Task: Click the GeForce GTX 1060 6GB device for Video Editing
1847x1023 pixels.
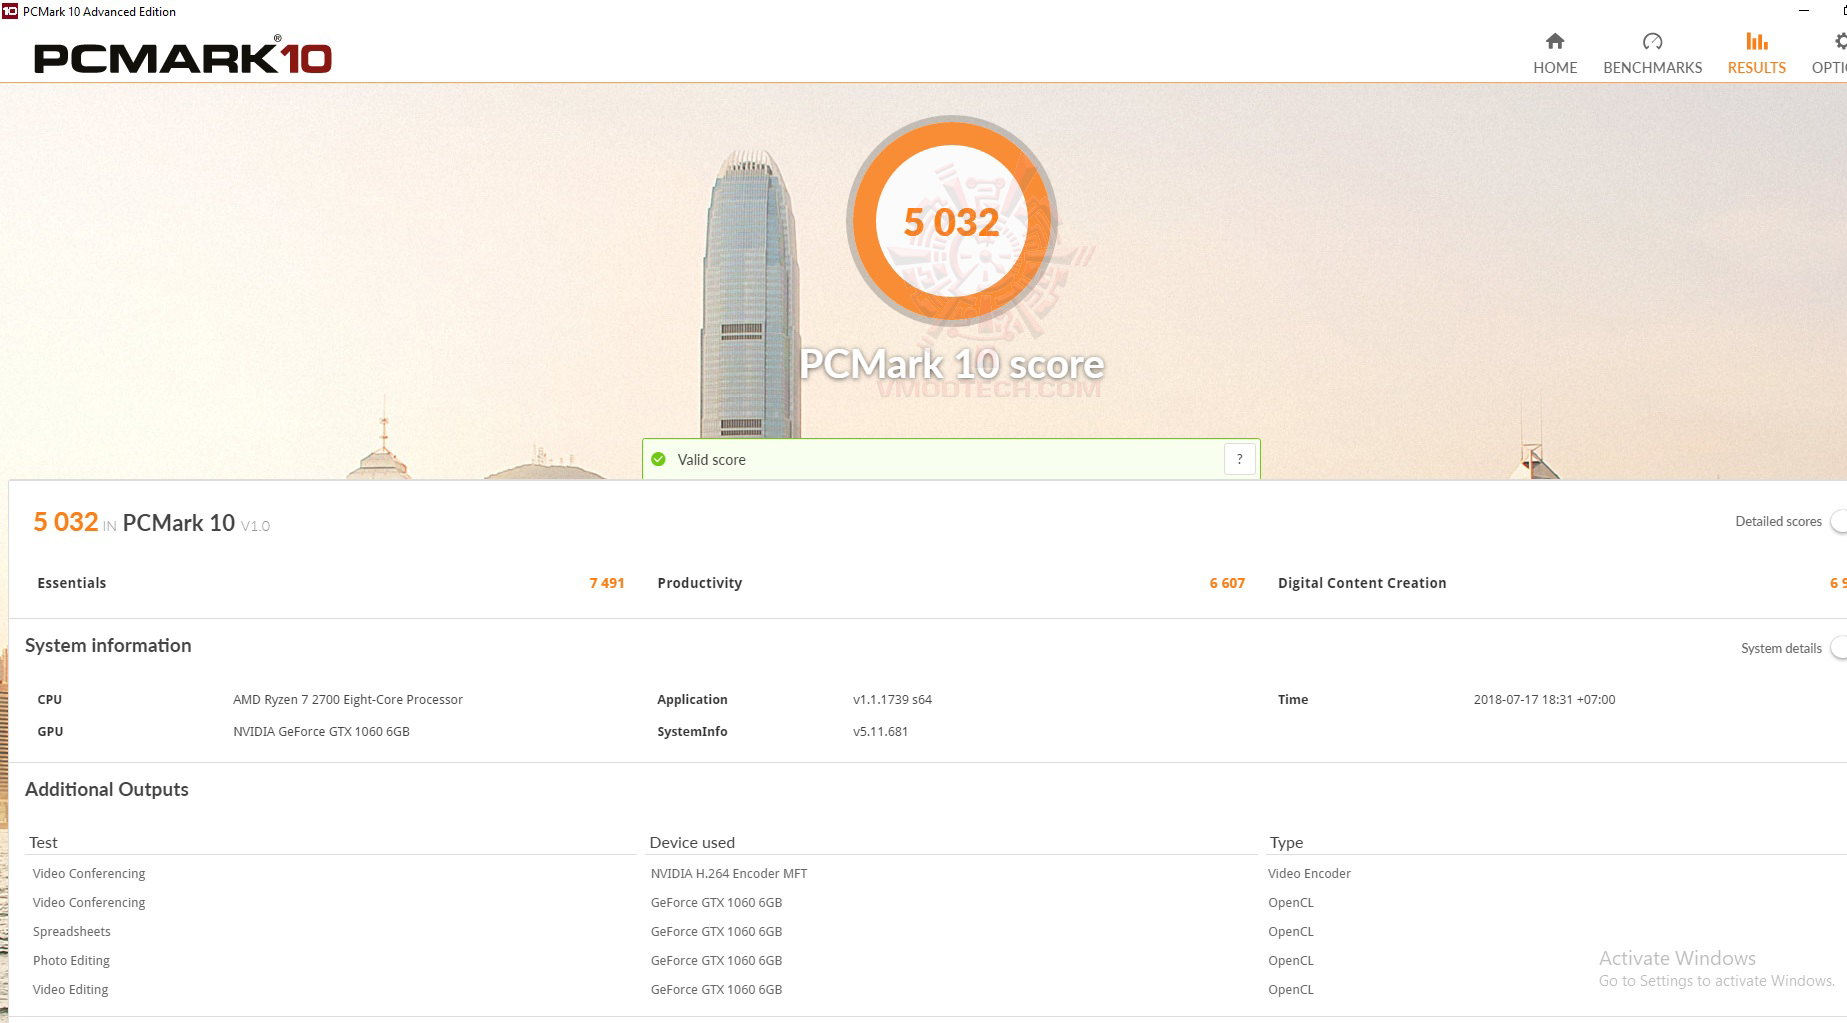Action: click(x=716, y=990)
